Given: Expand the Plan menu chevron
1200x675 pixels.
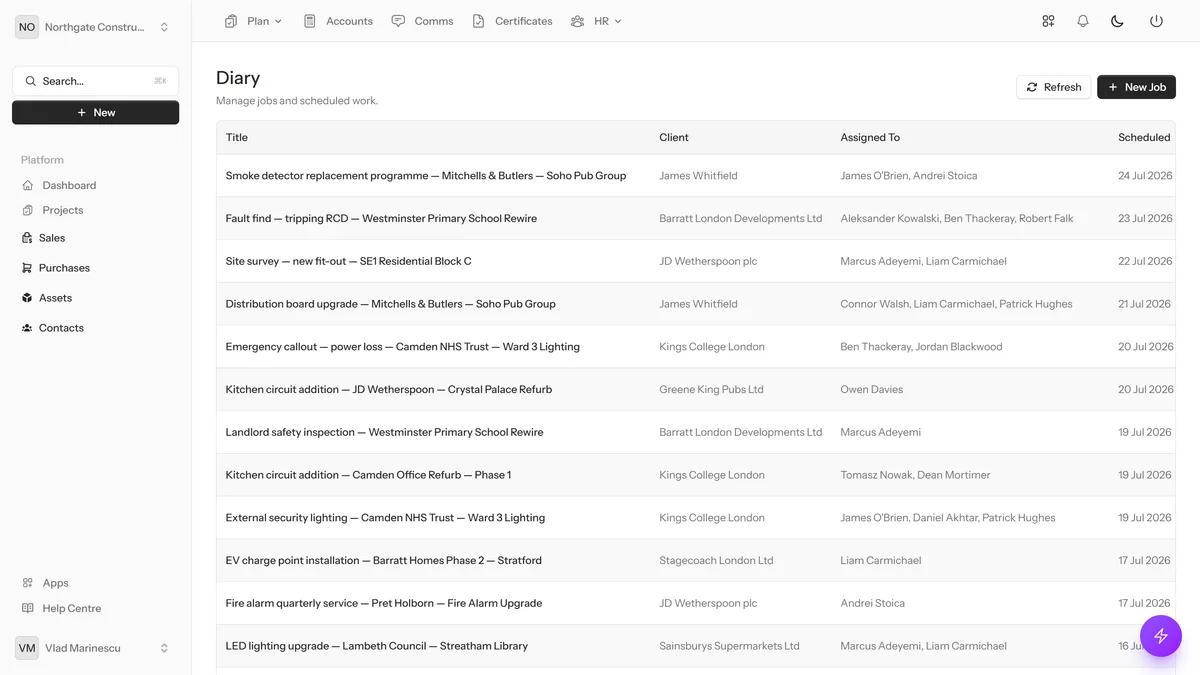Looking at the screenshot, I should (278, 21).
